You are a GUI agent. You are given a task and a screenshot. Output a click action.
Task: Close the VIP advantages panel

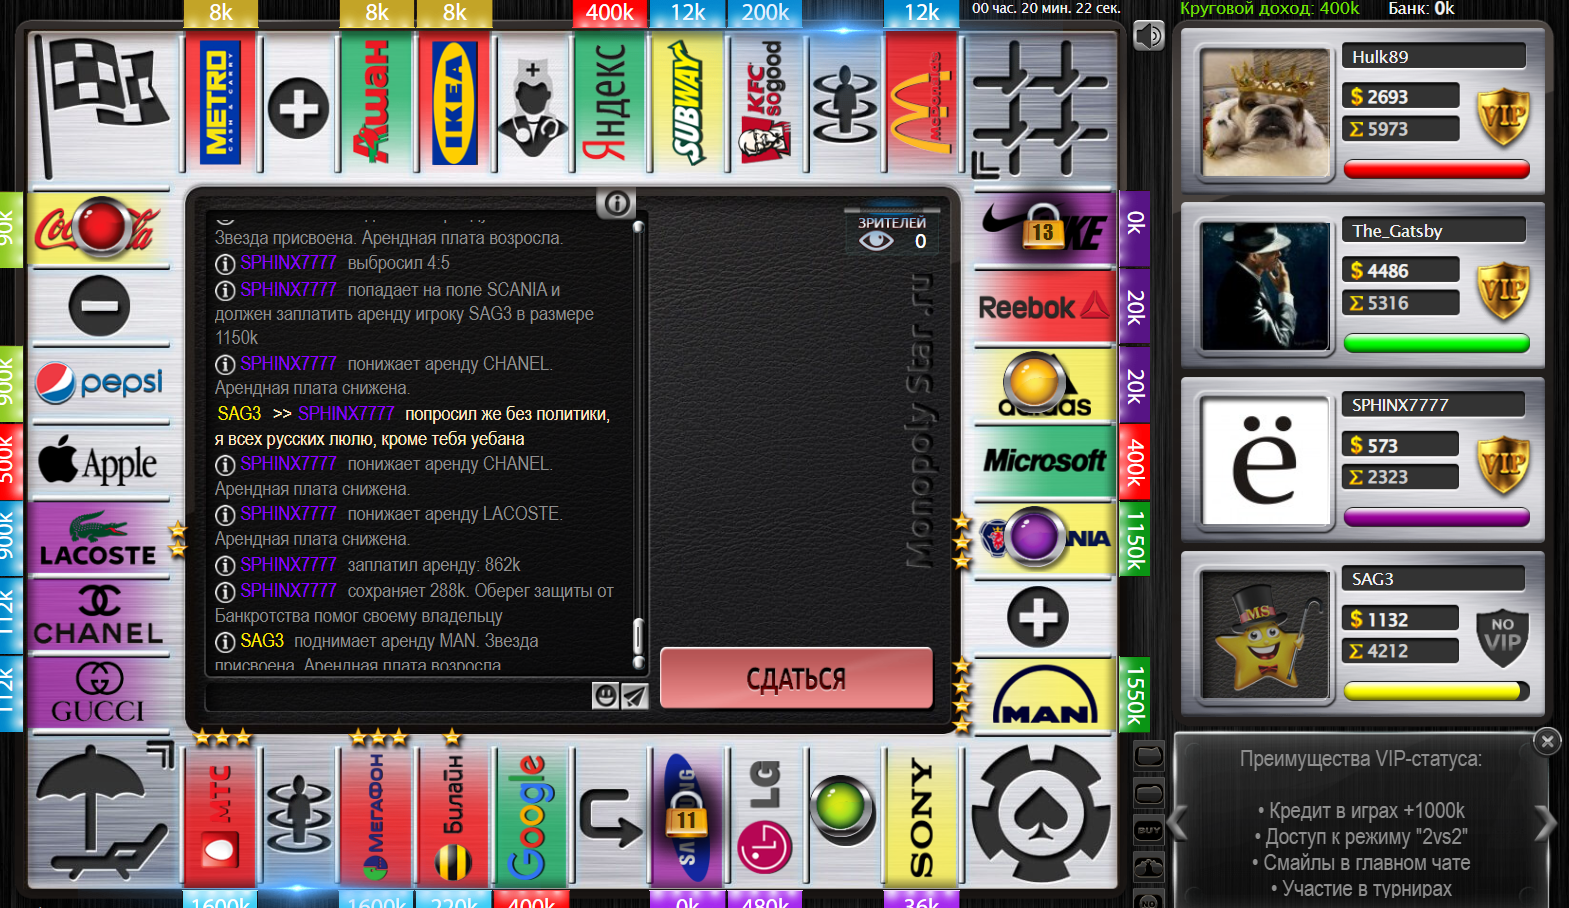pyautogui.click(x=1547, y=741)
